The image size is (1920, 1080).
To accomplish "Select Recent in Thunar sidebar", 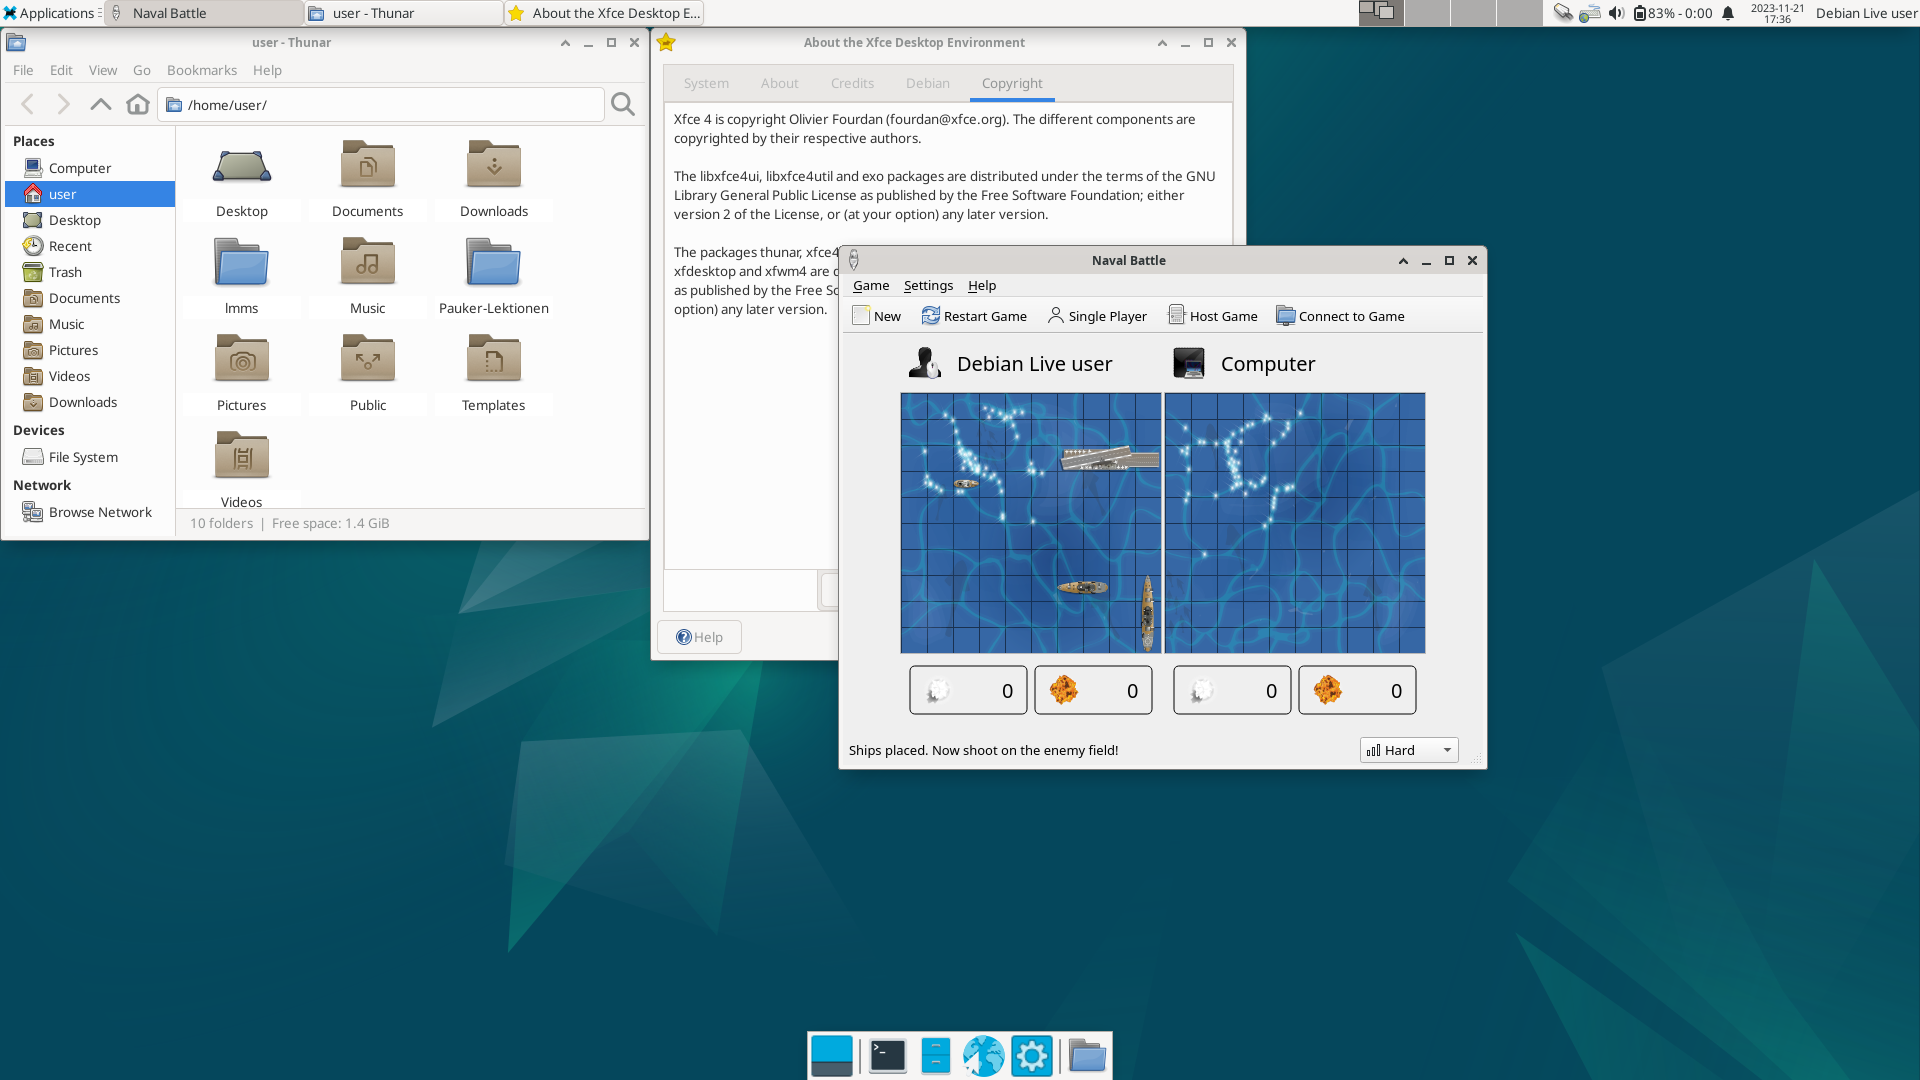I will pyautogui.click(x=90, y=246).
